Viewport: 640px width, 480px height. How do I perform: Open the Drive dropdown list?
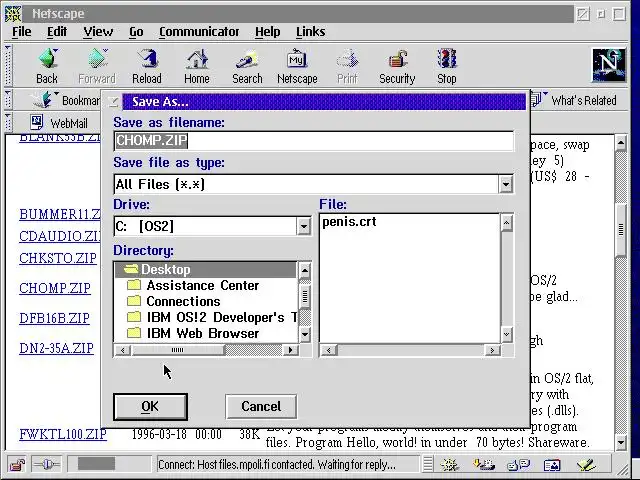click(304, 226)
